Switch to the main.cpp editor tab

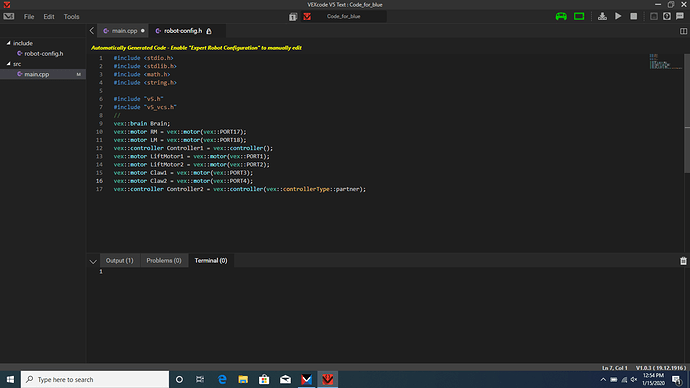point(124,31)
